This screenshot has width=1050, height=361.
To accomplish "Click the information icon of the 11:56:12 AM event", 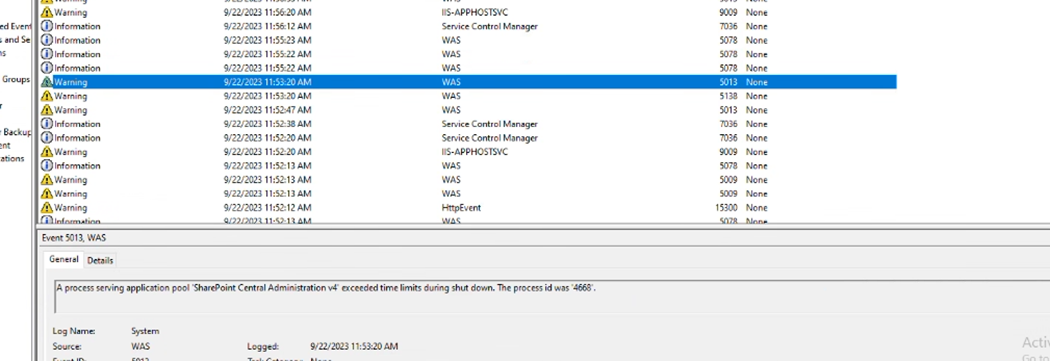I will (x=46, y=26).
